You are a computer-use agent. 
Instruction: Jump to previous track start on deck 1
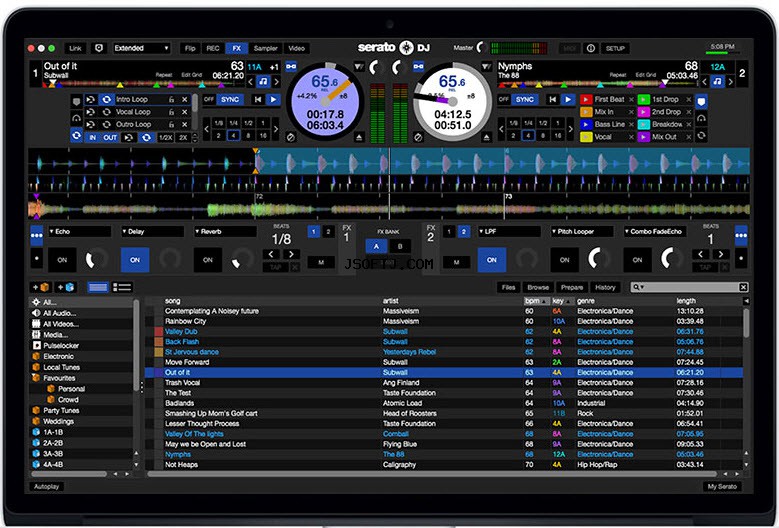click(x=257, y=99)
